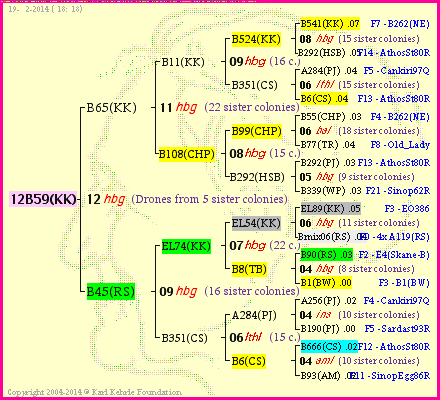This screenshot has height=400, width=440.
Task: Click the A284(PJ) third-generation node
Action: [254, 315]
